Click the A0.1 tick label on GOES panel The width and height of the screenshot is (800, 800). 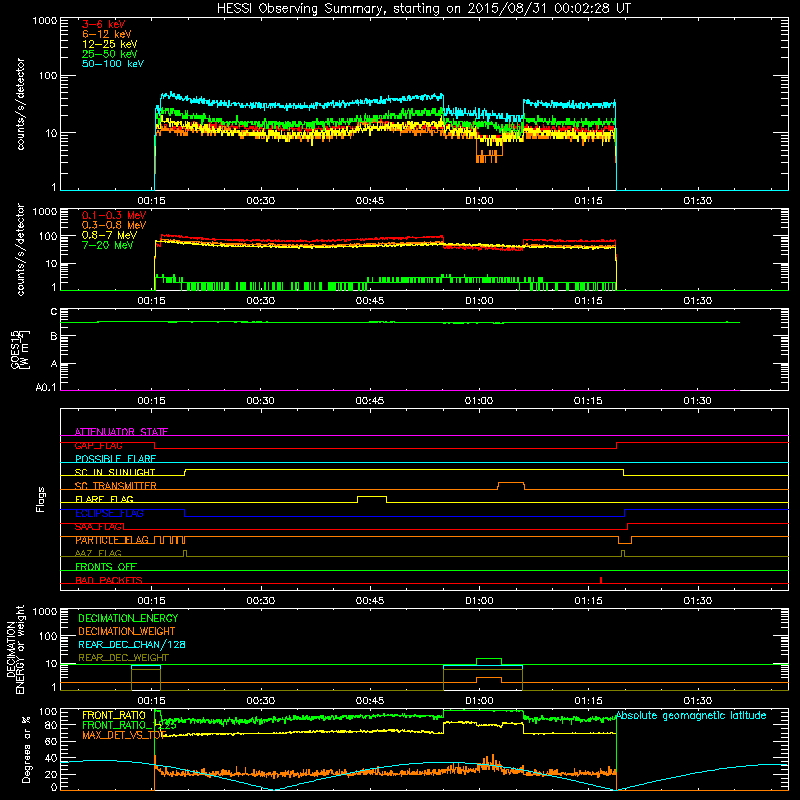[46, 388]
